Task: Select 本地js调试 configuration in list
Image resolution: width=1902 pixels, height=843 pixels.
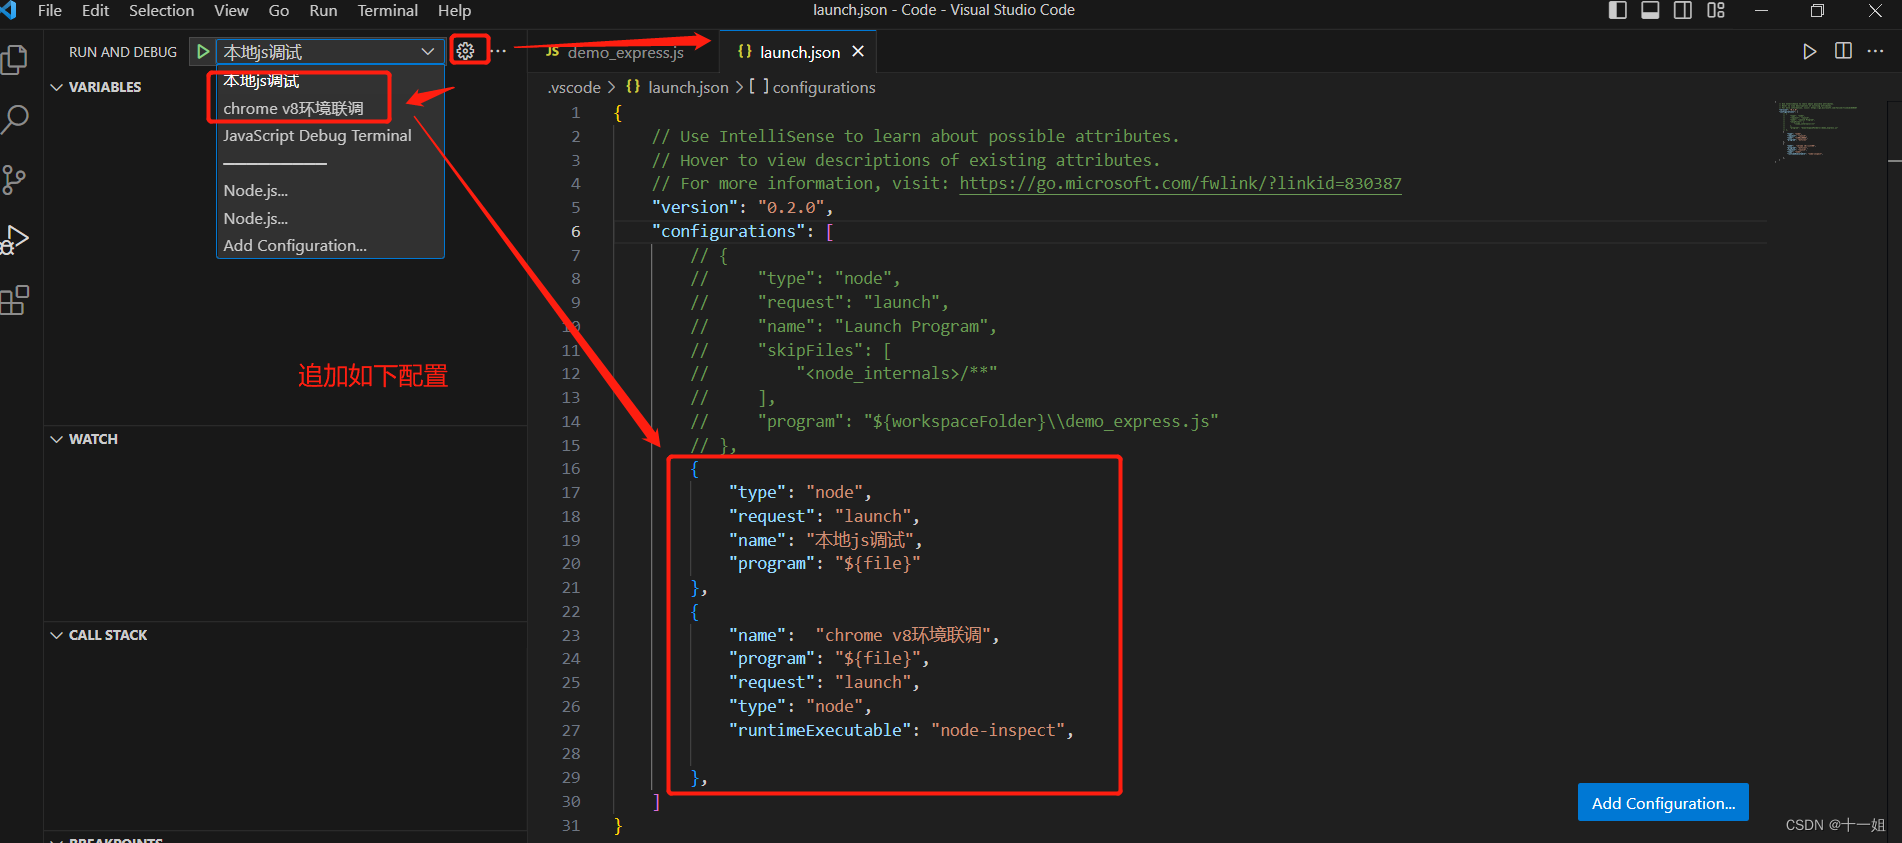Action: pos(330,81)
